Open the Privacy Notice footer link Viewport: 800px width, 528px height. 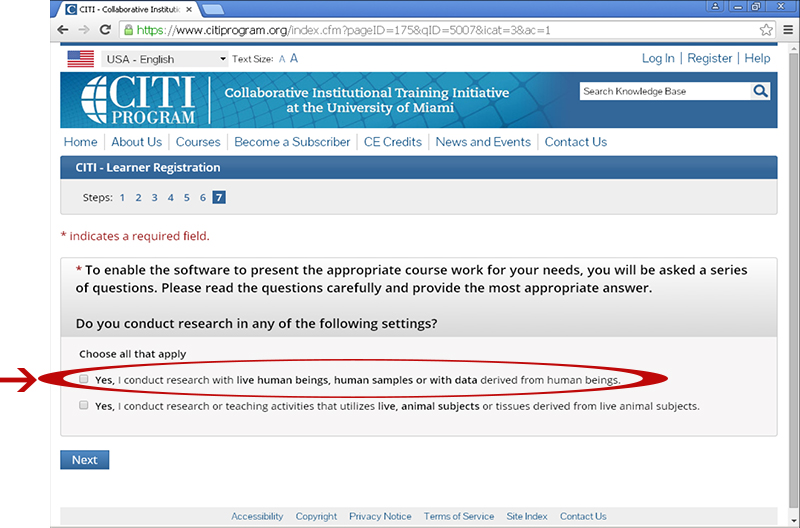380,516
